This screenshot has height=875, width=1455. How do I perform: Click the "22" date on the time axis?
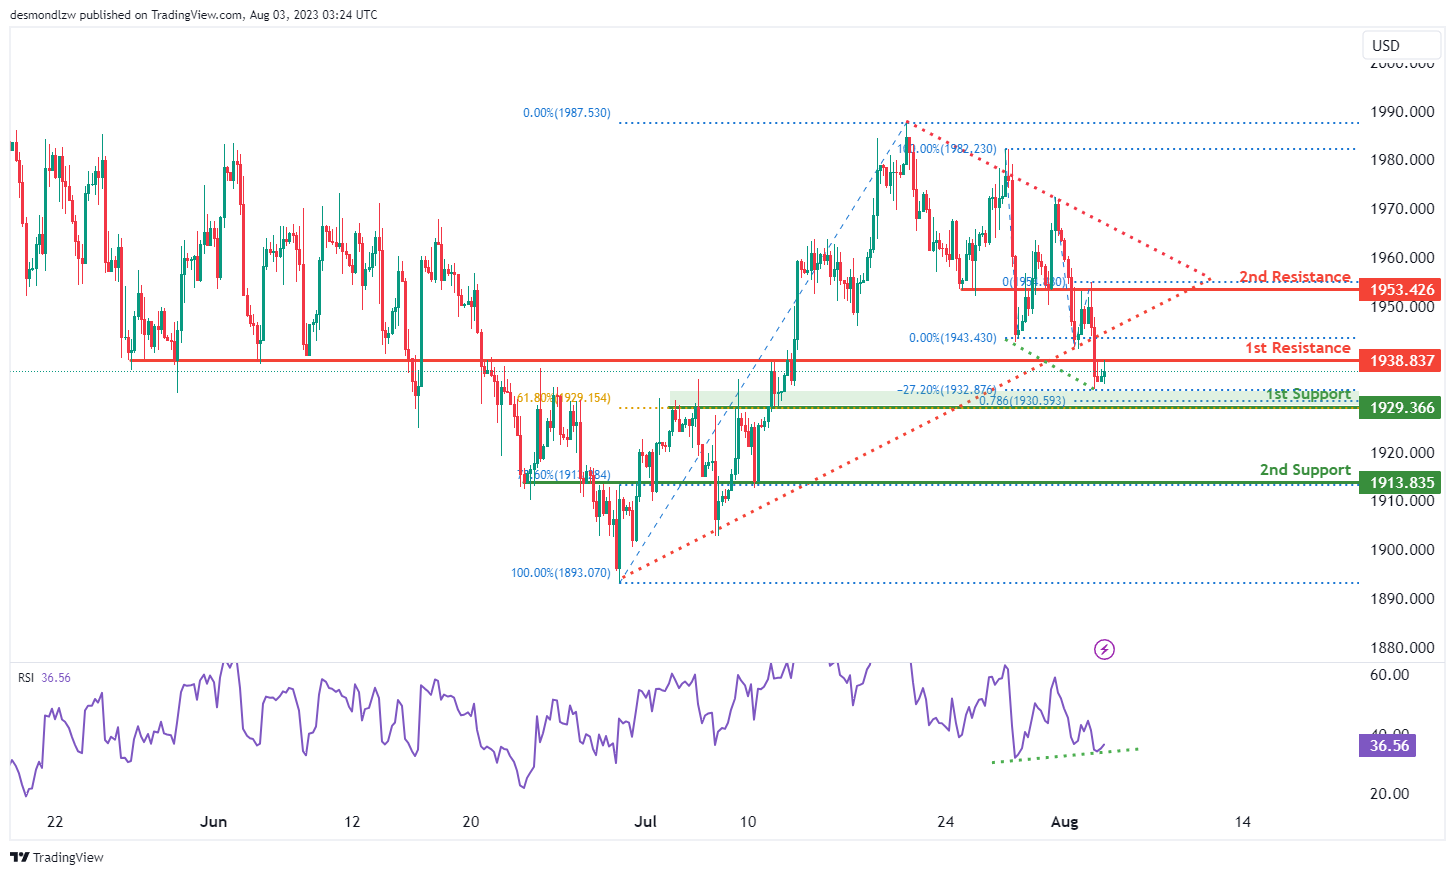(x=55, y=822)
